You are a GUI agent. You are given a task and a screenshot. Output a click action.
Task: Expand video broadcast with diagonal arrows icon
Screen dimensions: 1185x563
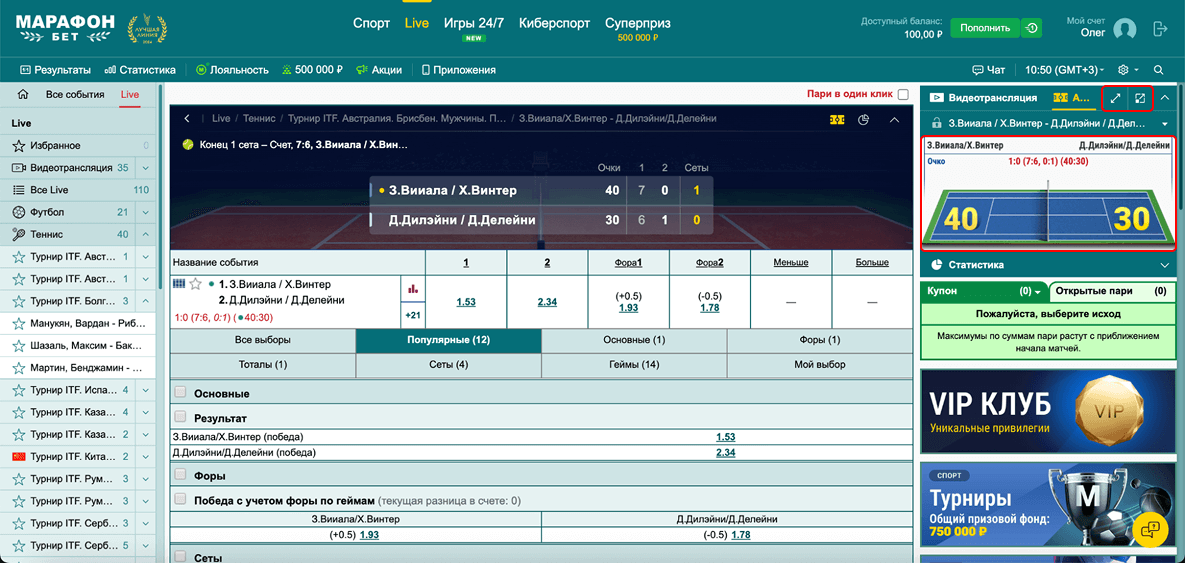1115,98
